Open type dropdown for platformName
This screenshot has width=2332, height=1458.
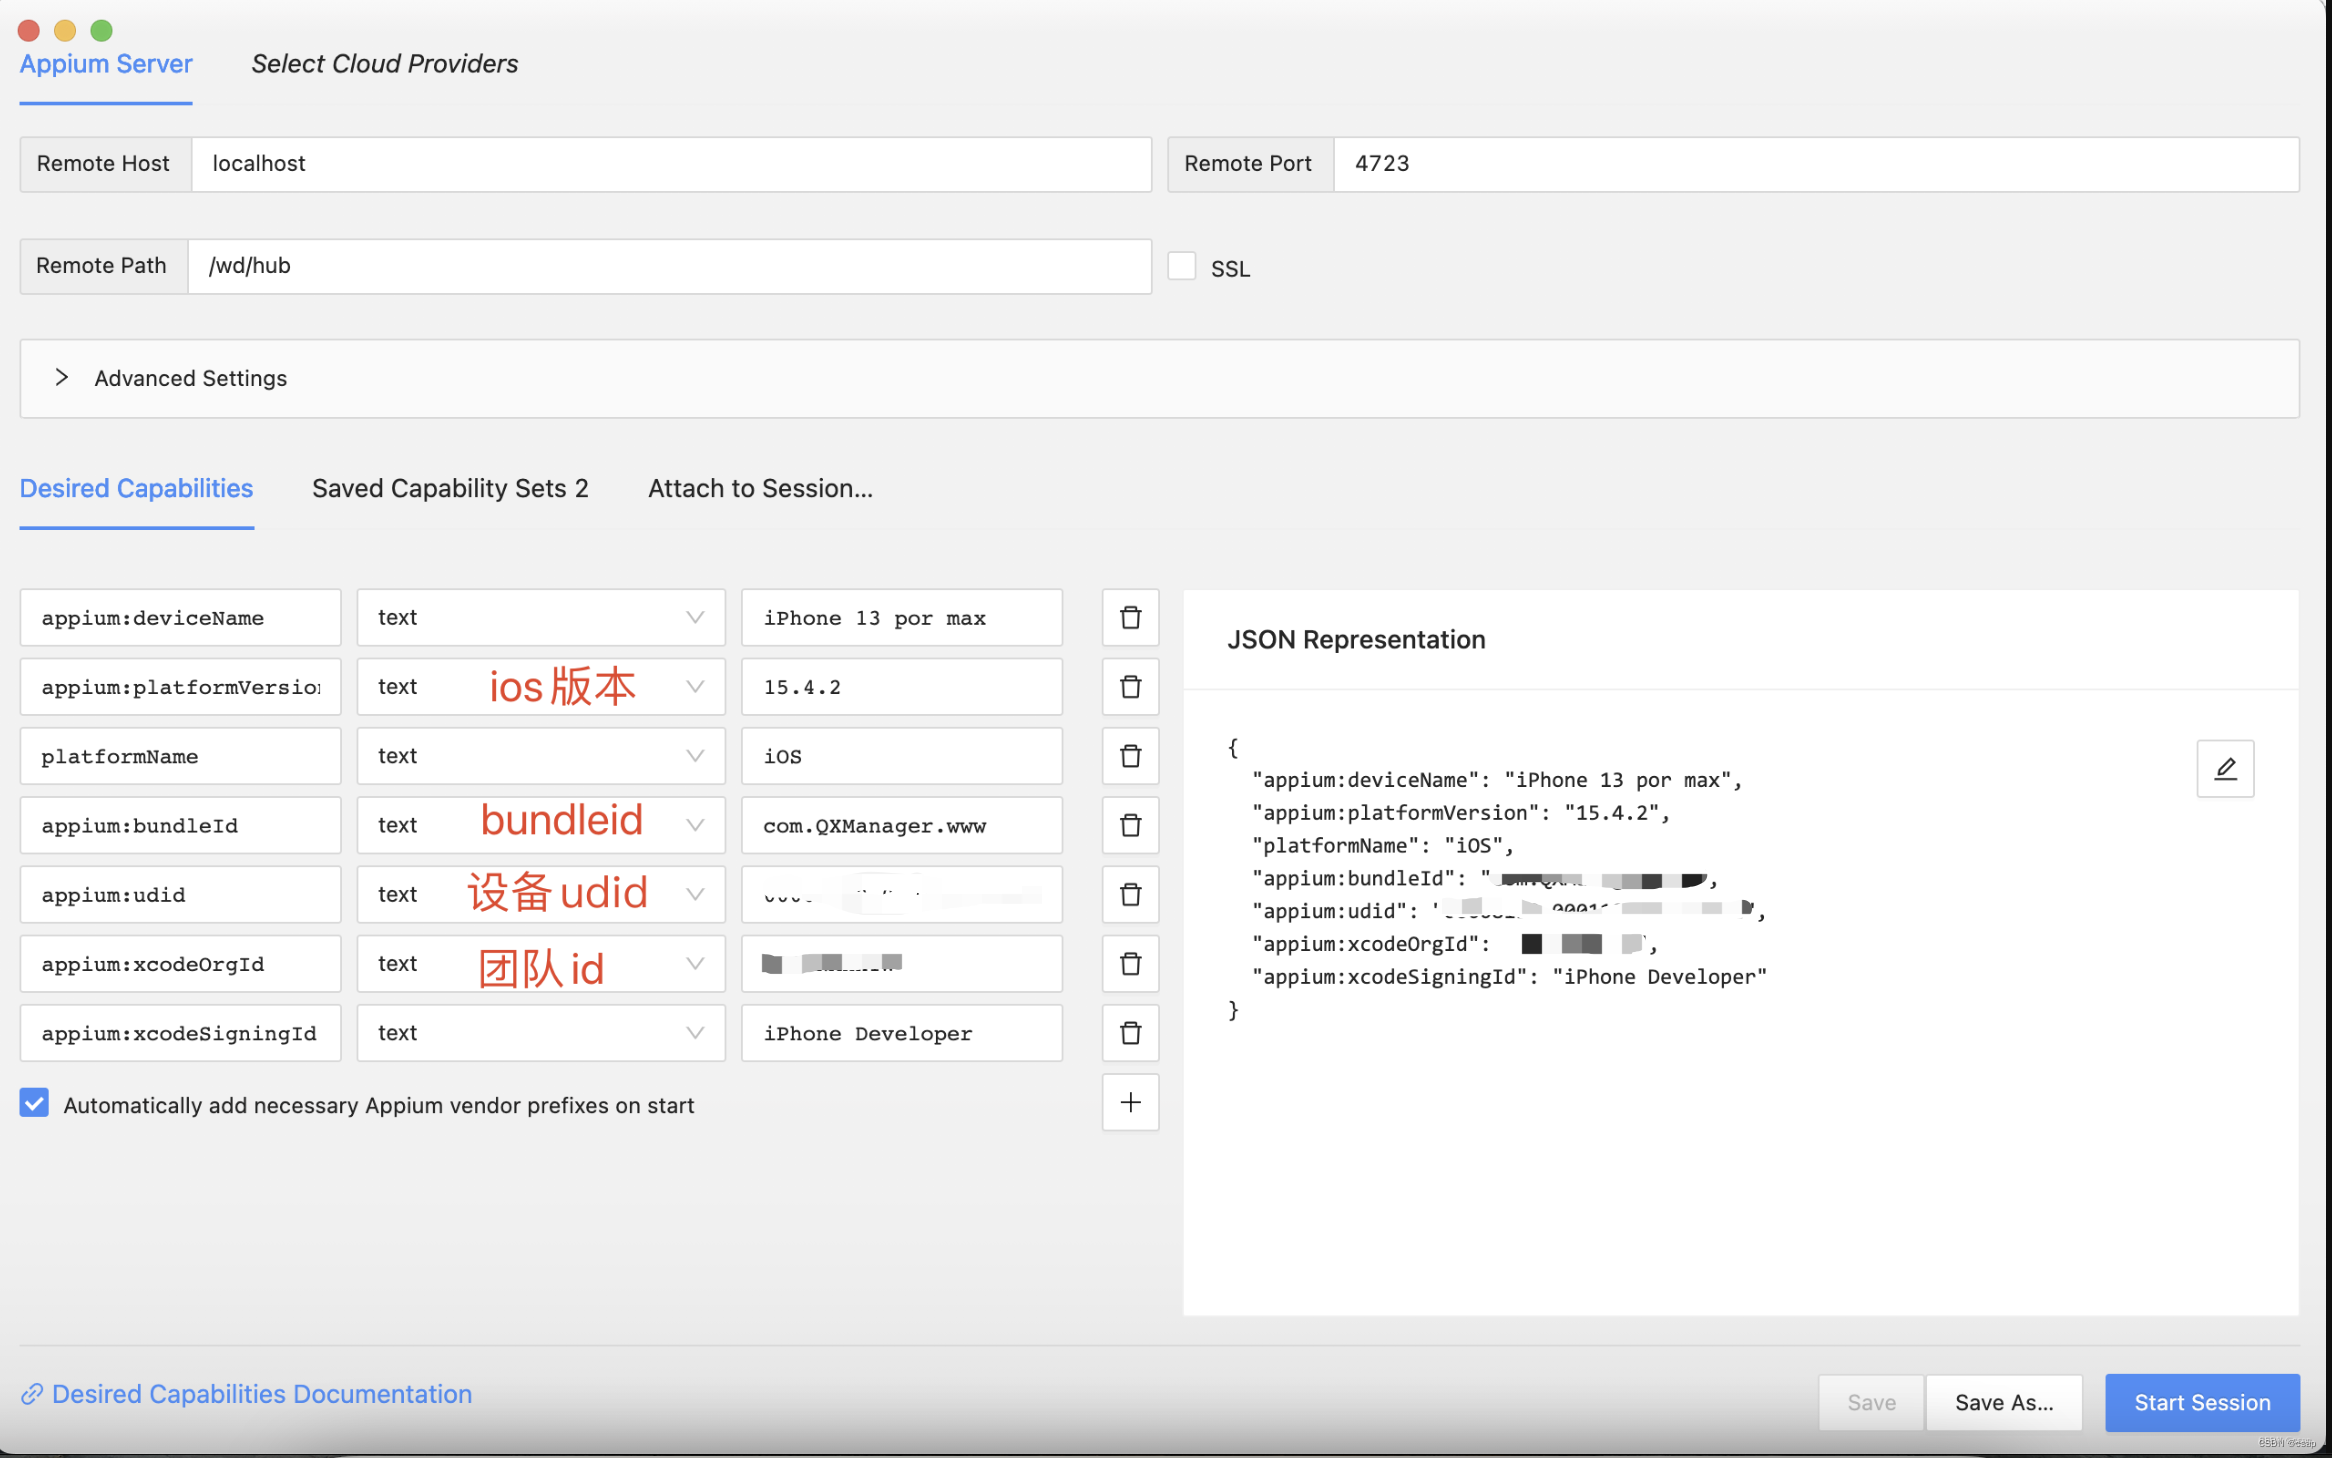tap(540, 755)
